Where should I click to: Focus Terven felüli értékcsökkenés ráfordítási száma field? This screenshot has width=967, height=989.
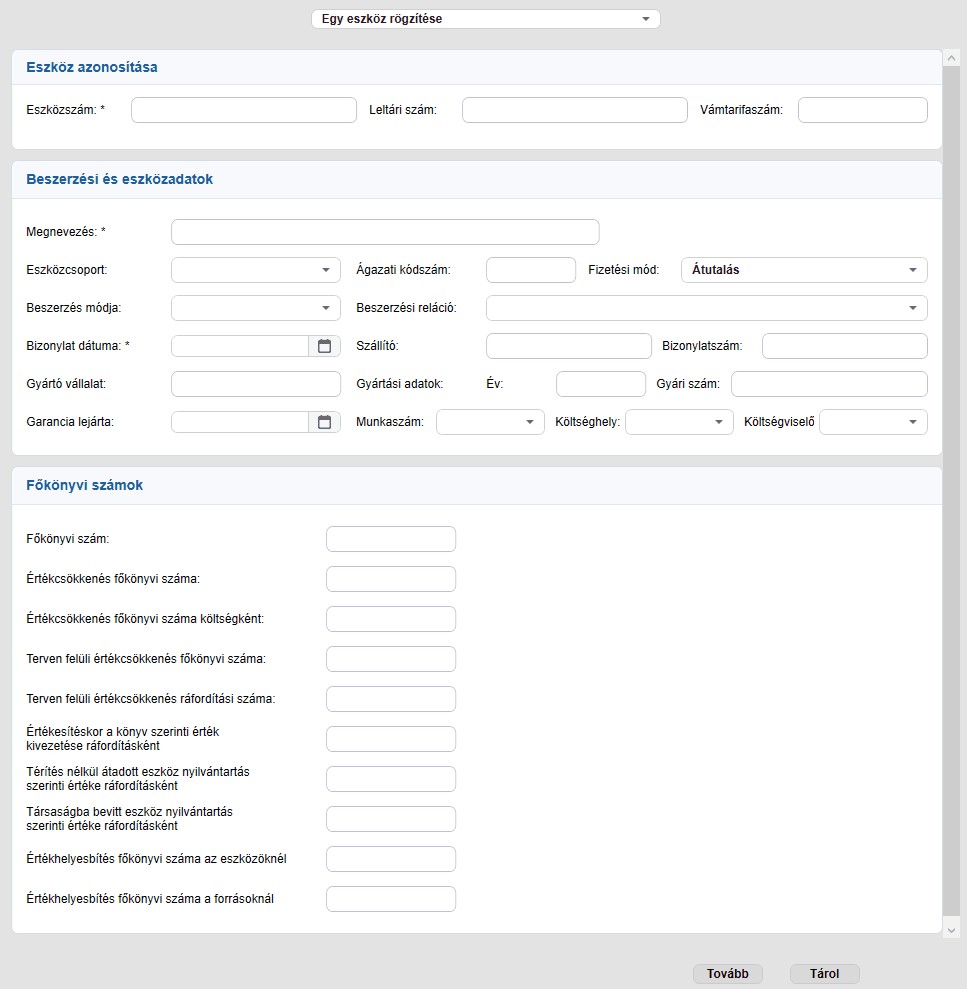coord(391,699)
